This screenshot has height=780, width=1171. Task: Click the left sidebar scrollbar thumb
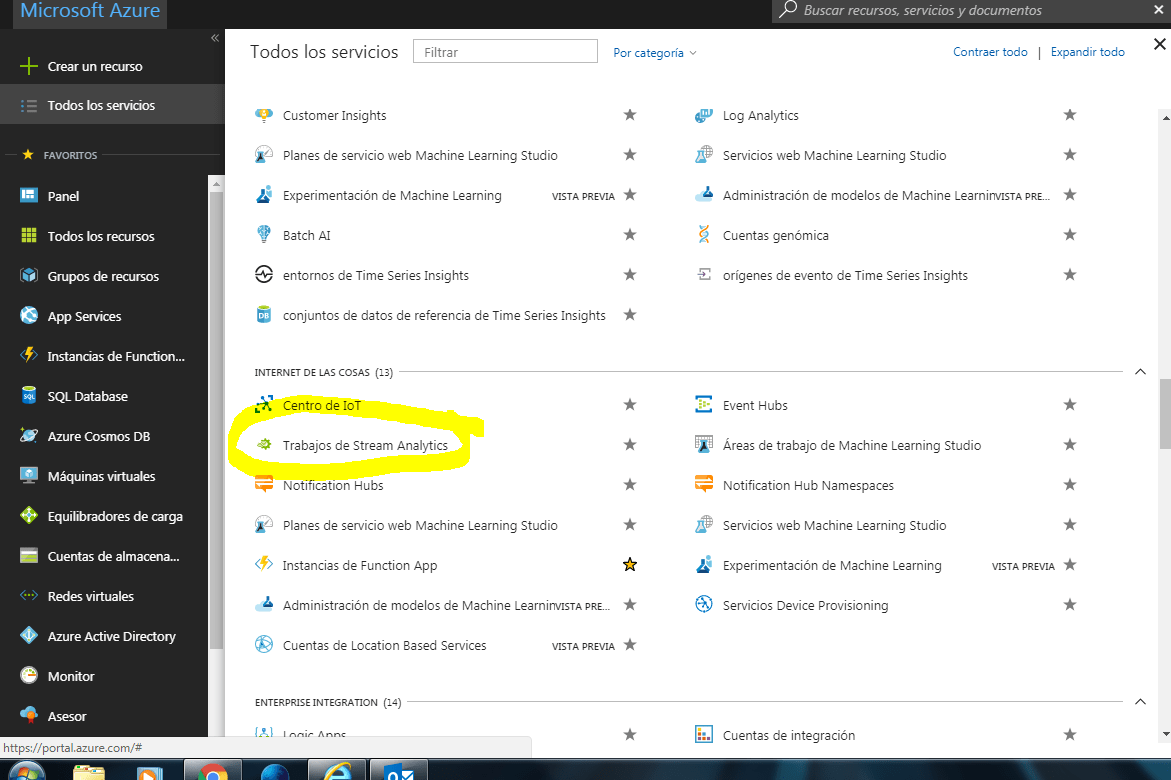pyautogui.click(x=216, y=420)
